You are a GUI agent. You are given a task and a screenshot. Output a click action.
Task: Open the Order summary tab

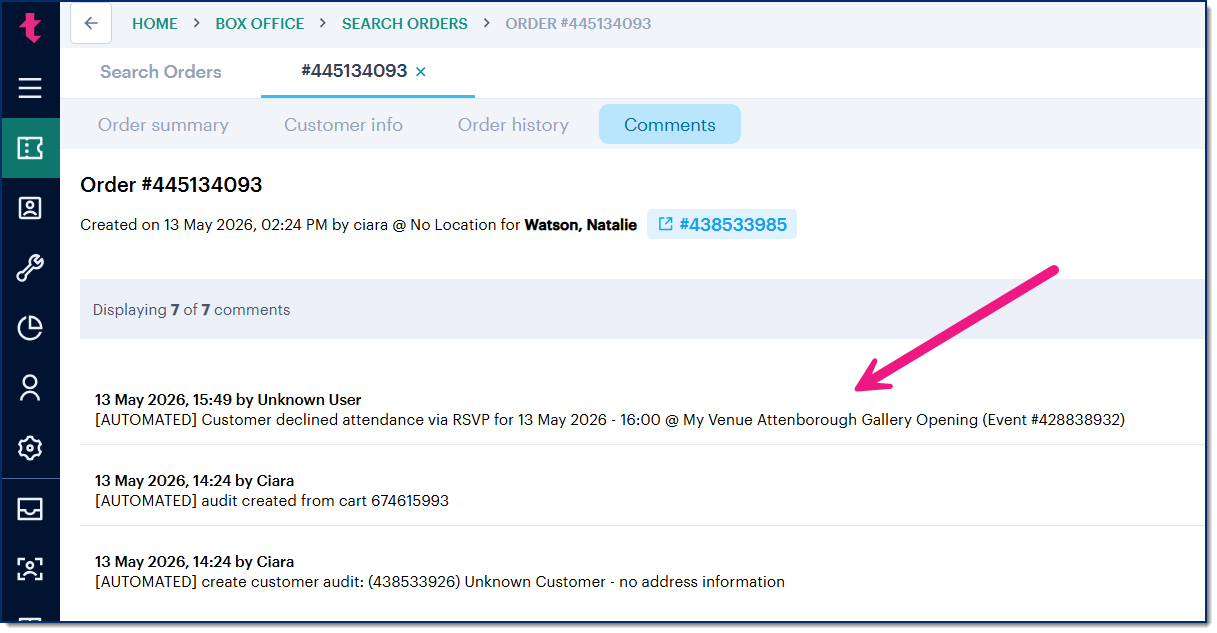(163, 125)
